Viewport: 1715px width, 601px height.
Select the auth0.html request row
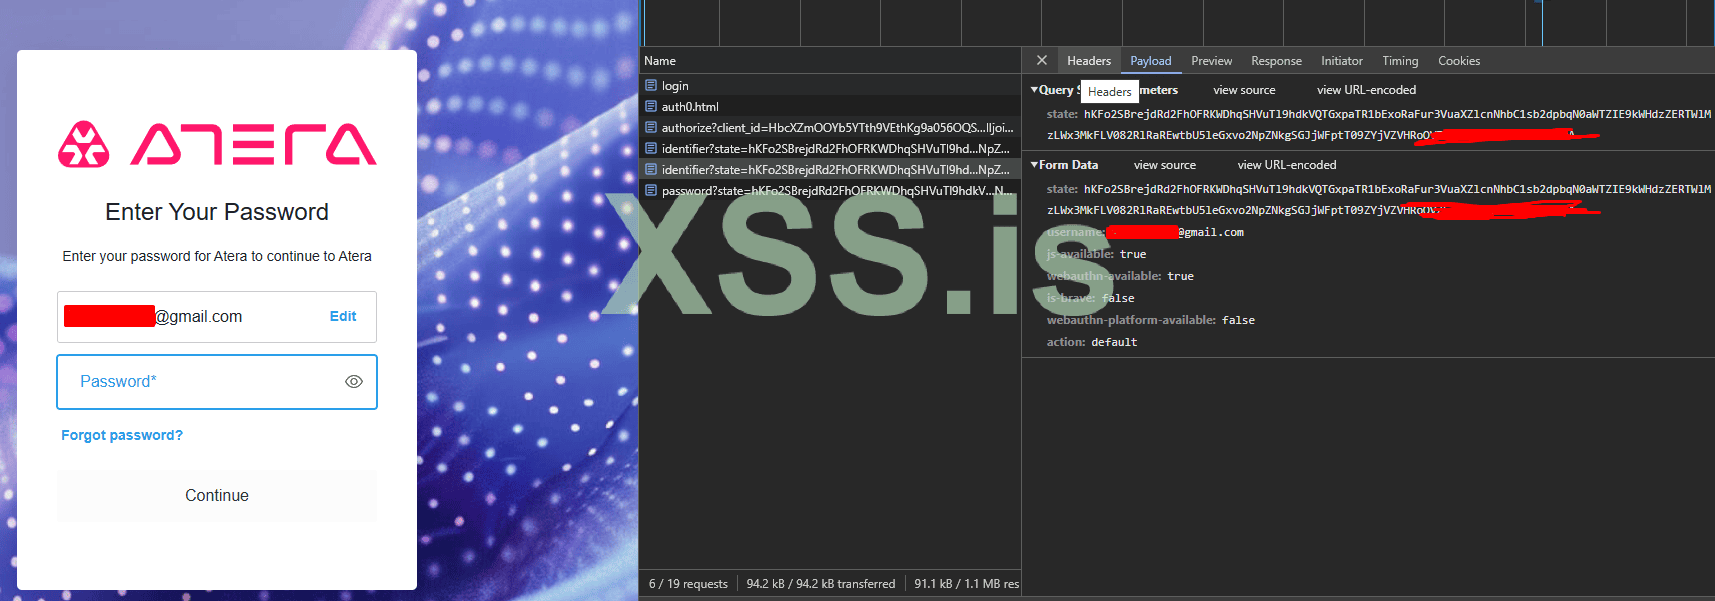tap(830, 107)
